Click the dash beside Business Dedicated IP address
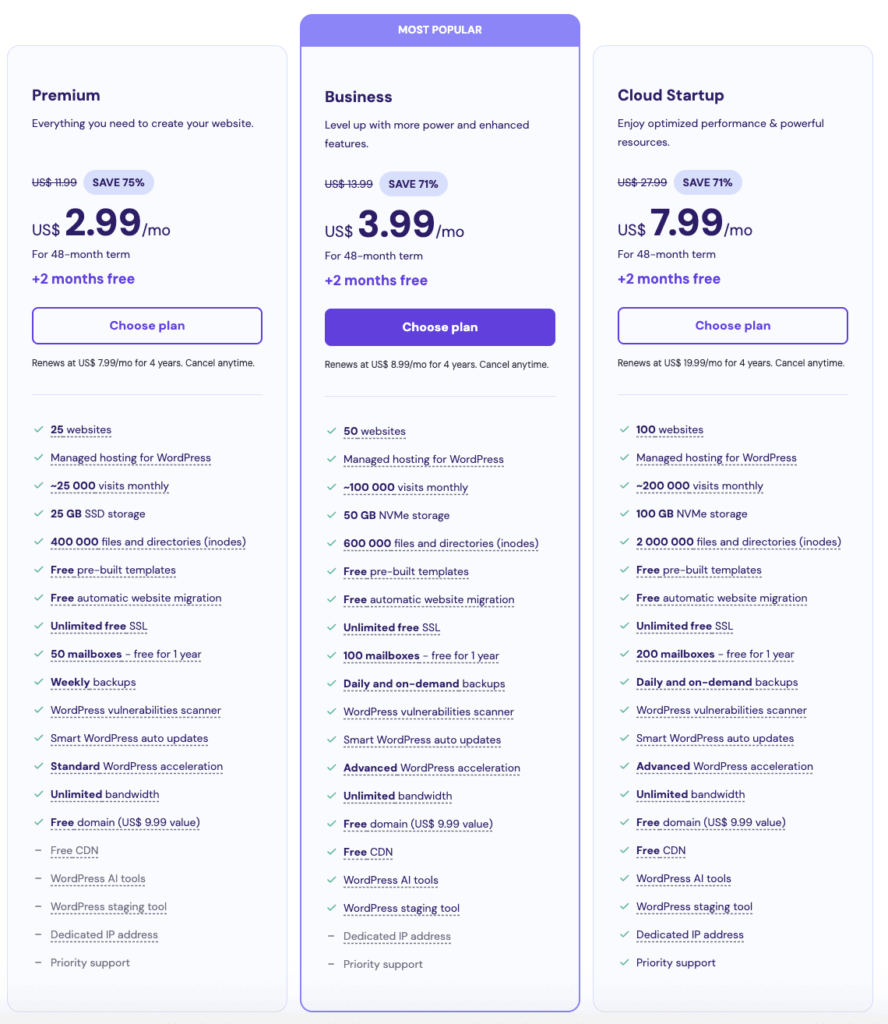 click(x=329, y=936)
